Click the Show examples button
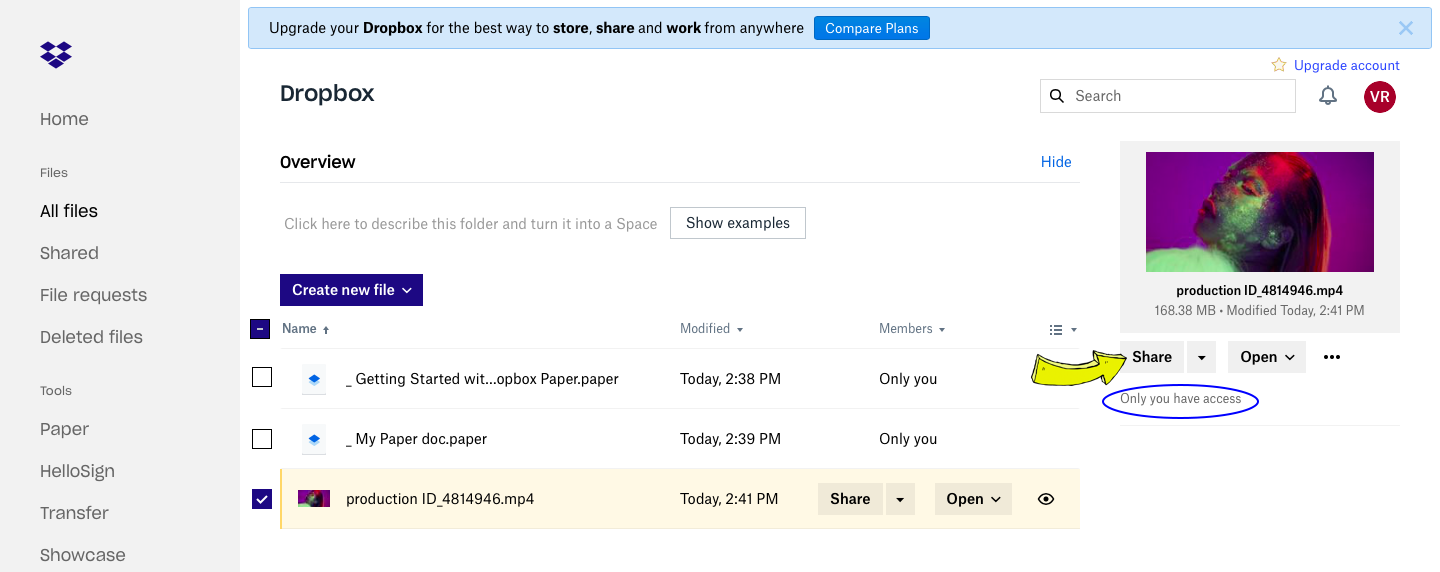This screenshot has width=1440, height=572. pyautogui.click(x=738, y=223)
